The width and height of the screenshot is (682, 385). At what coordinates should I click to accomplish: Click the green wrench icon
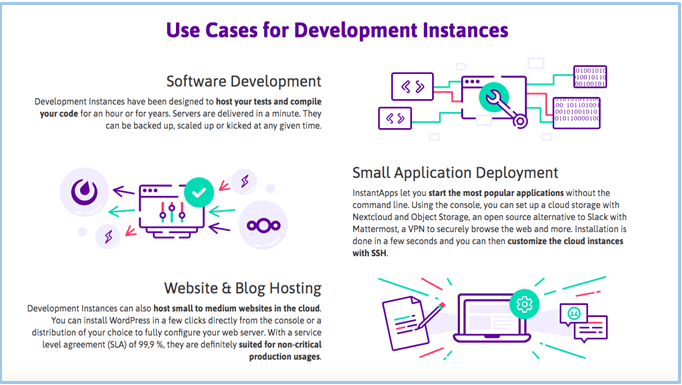point(494,97)
